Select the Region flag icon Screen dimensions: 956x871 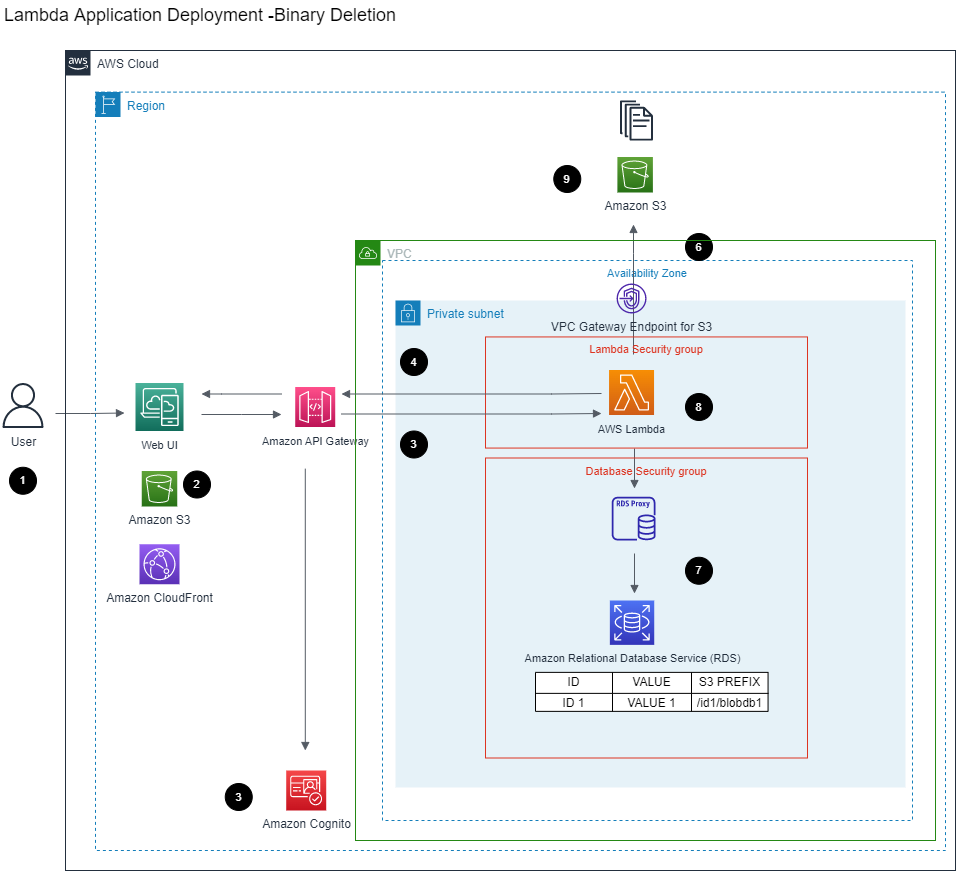click(108, 105)
